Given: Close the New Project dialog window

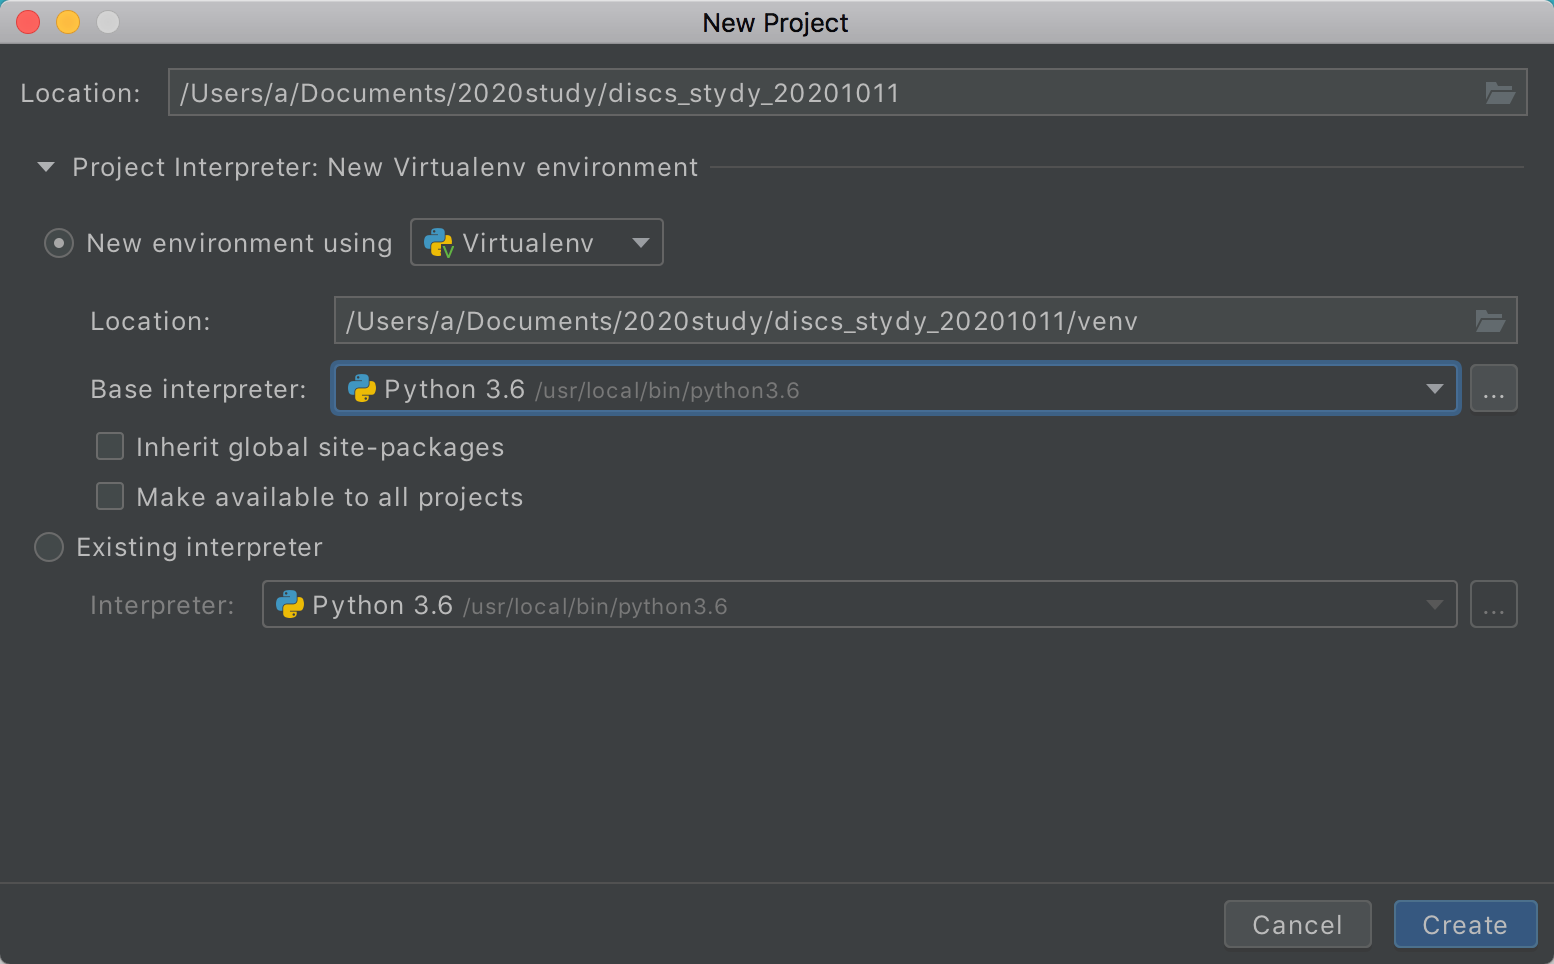Looking at the screenshot, I should tap(28, 22).
